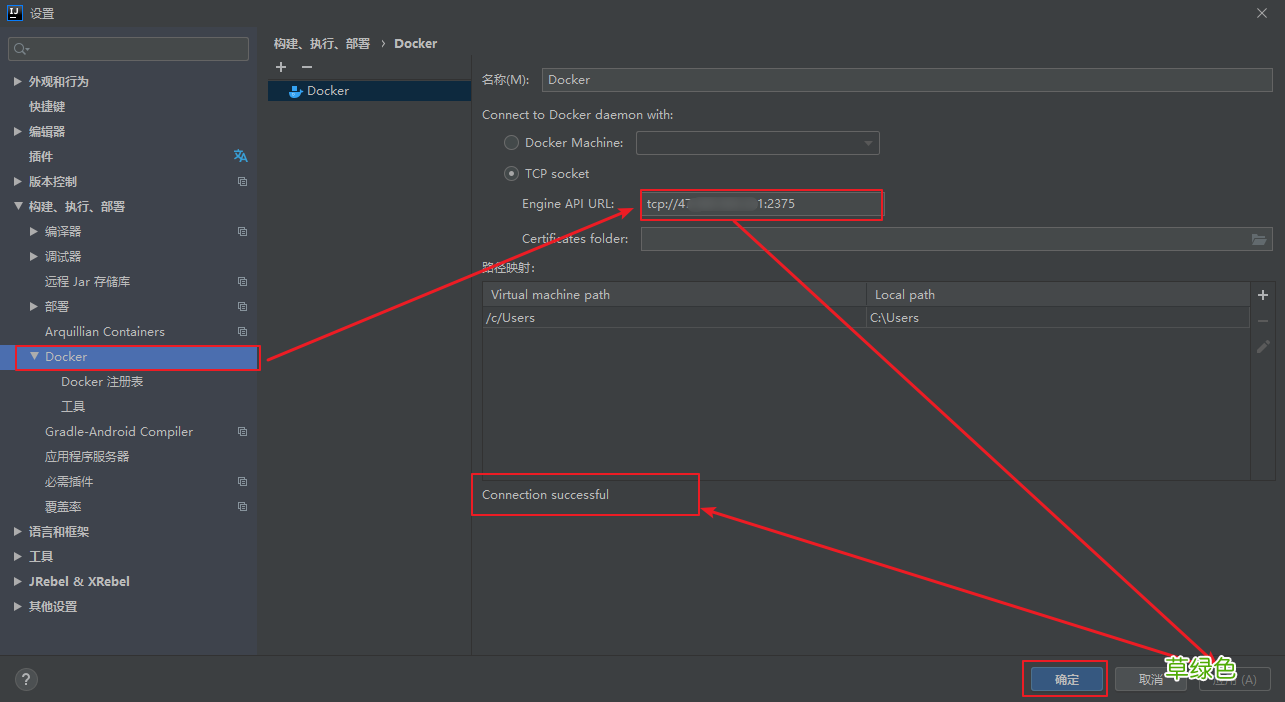The height and width of the screenshot is (702, 1285).
Task: Open help with the question mark icon
Action: [x=26, y=679]
